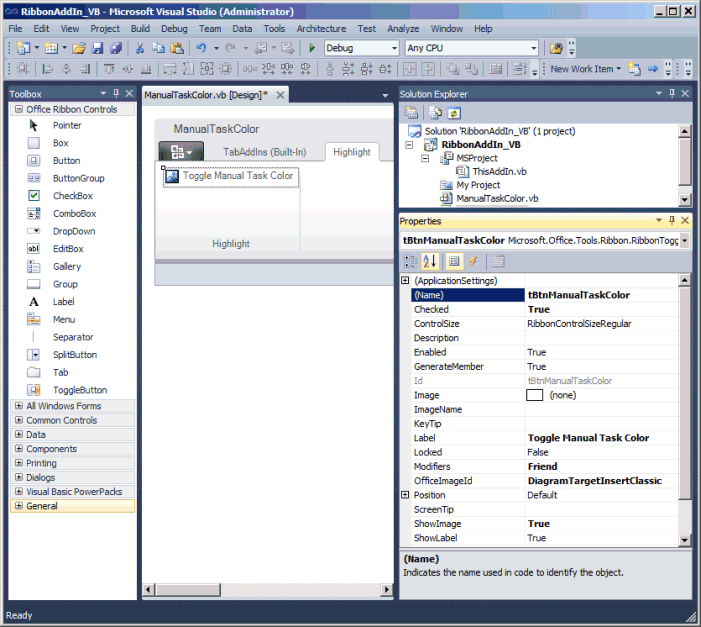Click the Image property swatch box
This screenshot has height=627, width=701.
(x=535, y=395)
